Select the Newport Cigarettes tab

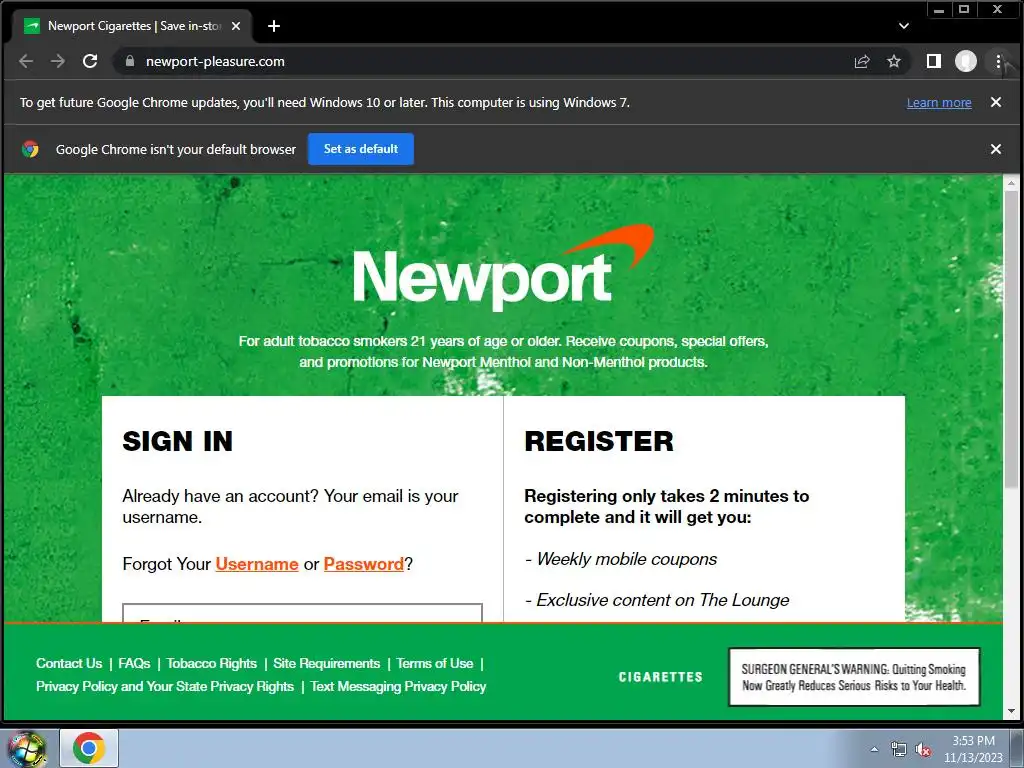[x=131, y=26]
